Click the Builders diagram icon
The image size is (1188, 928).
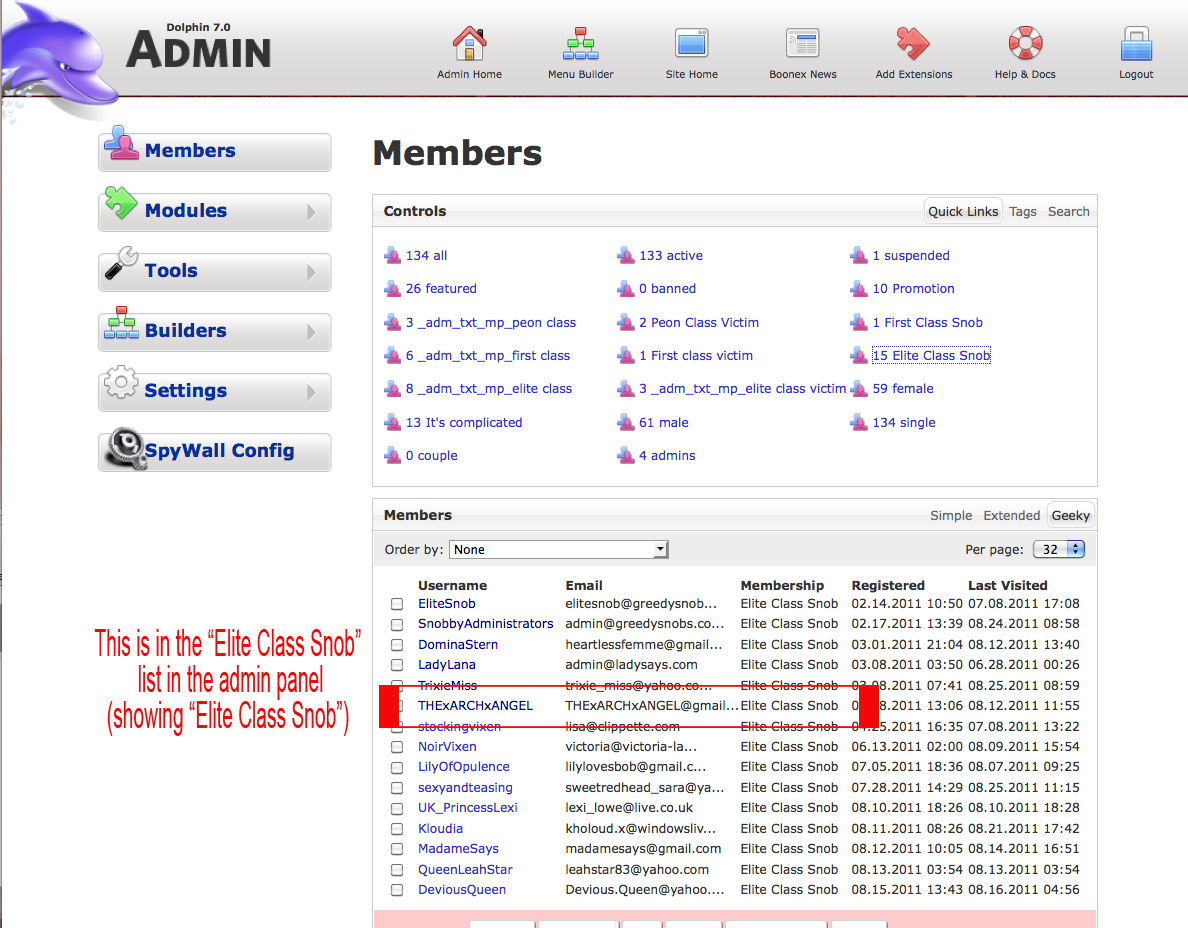(121, 323)
